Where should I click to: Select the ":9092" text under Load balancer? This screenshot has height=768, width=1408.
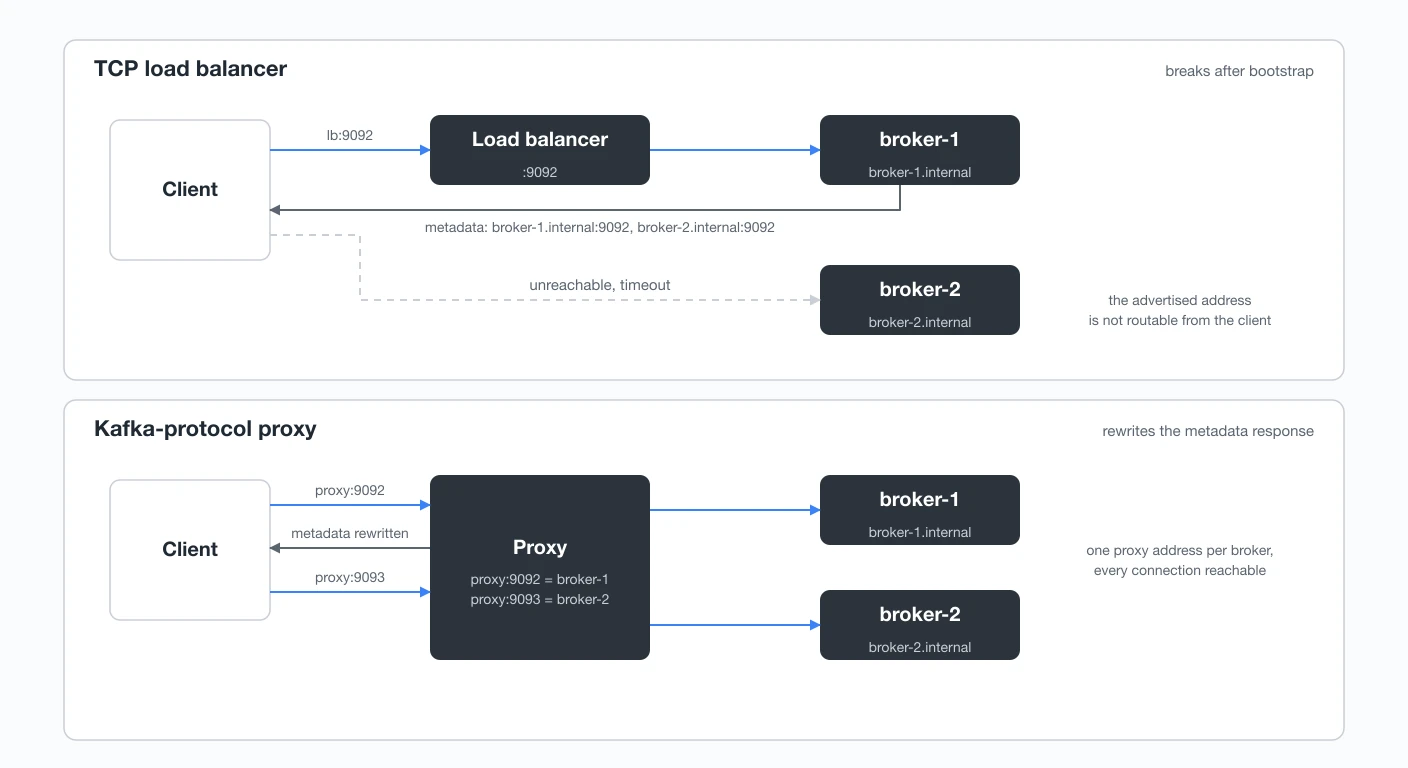coord(540,172)
